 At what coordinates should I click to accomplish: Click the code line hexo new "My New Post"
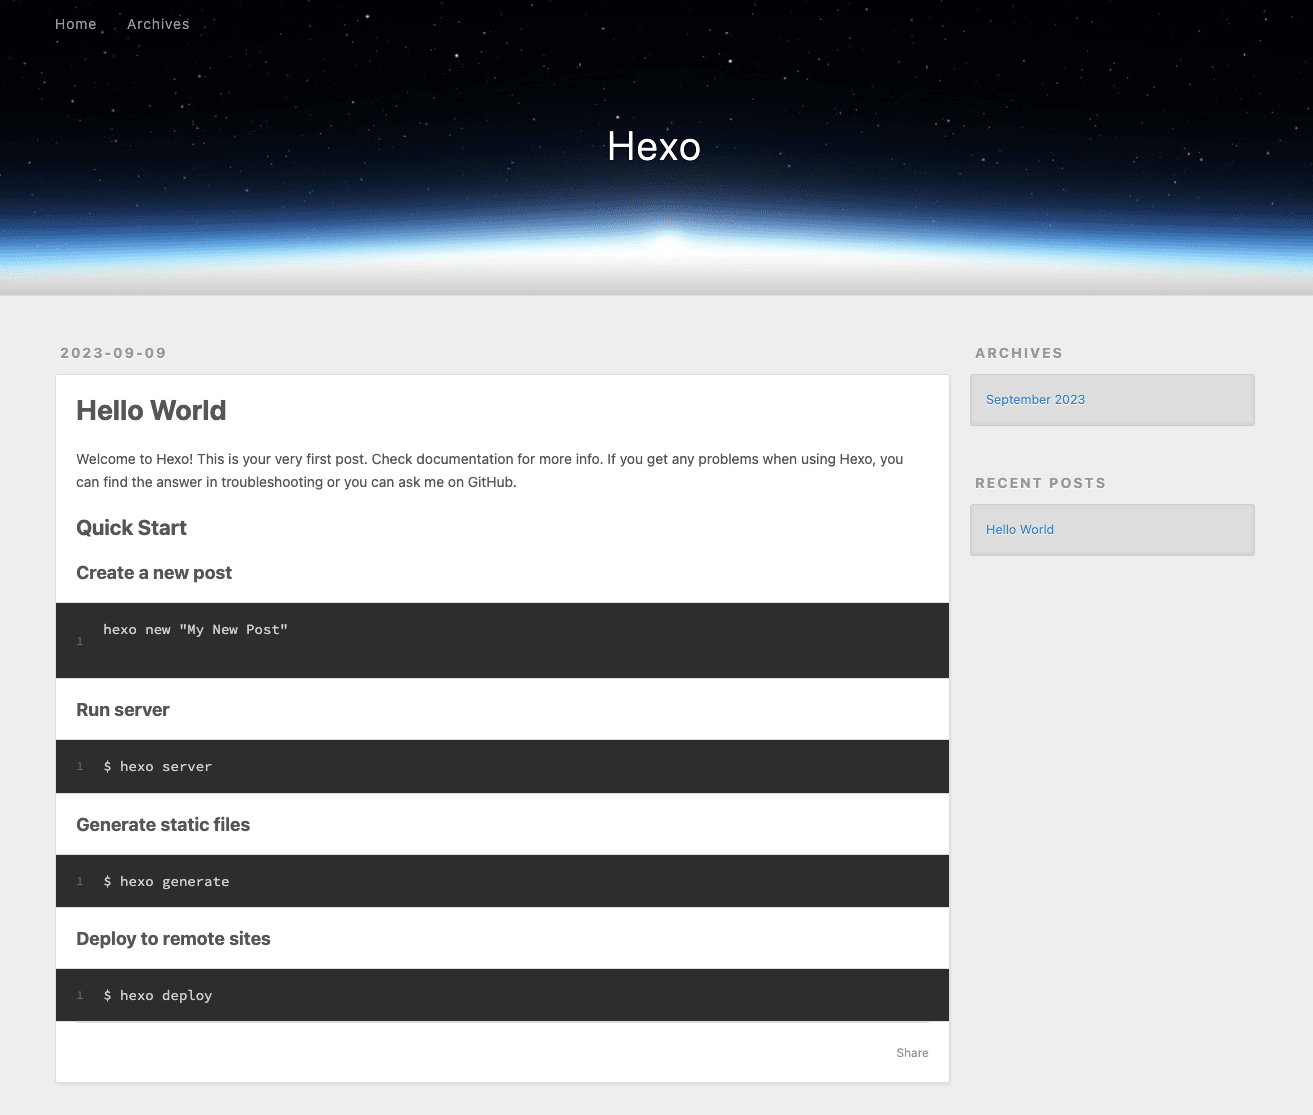coord(195,630)
